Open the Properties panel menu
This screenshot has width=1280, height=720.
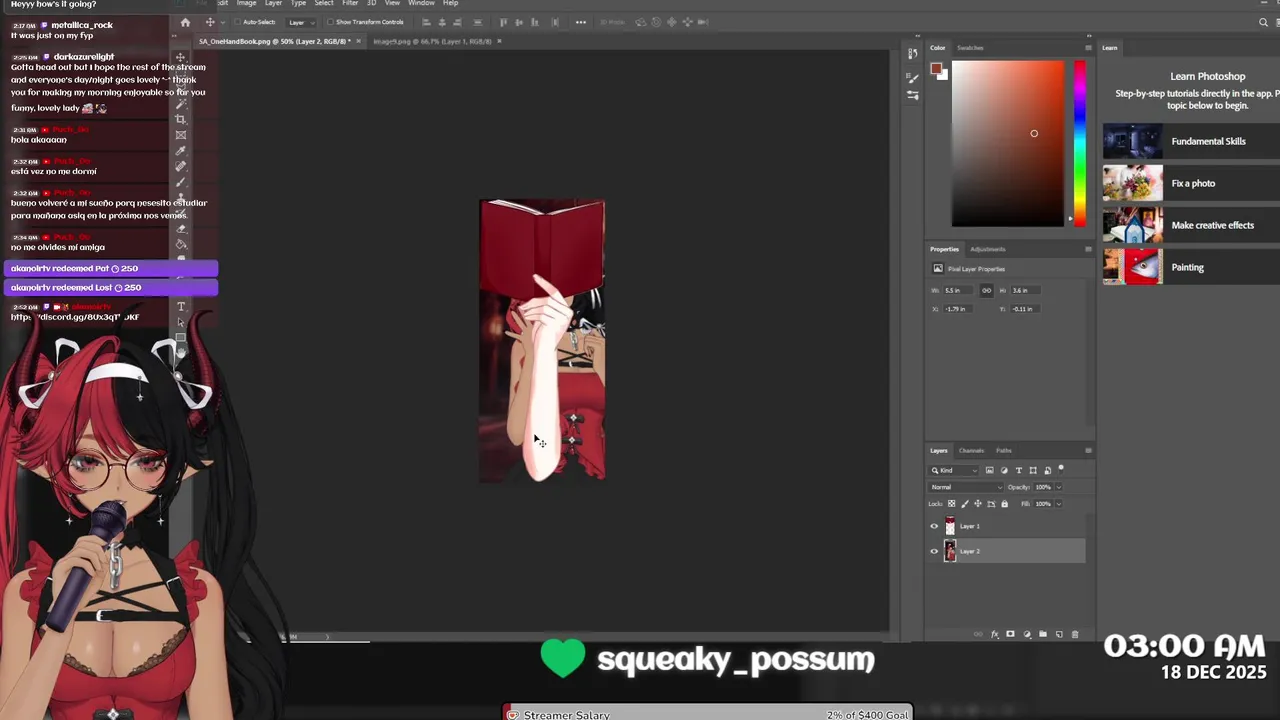click(x=1088, y=249)
